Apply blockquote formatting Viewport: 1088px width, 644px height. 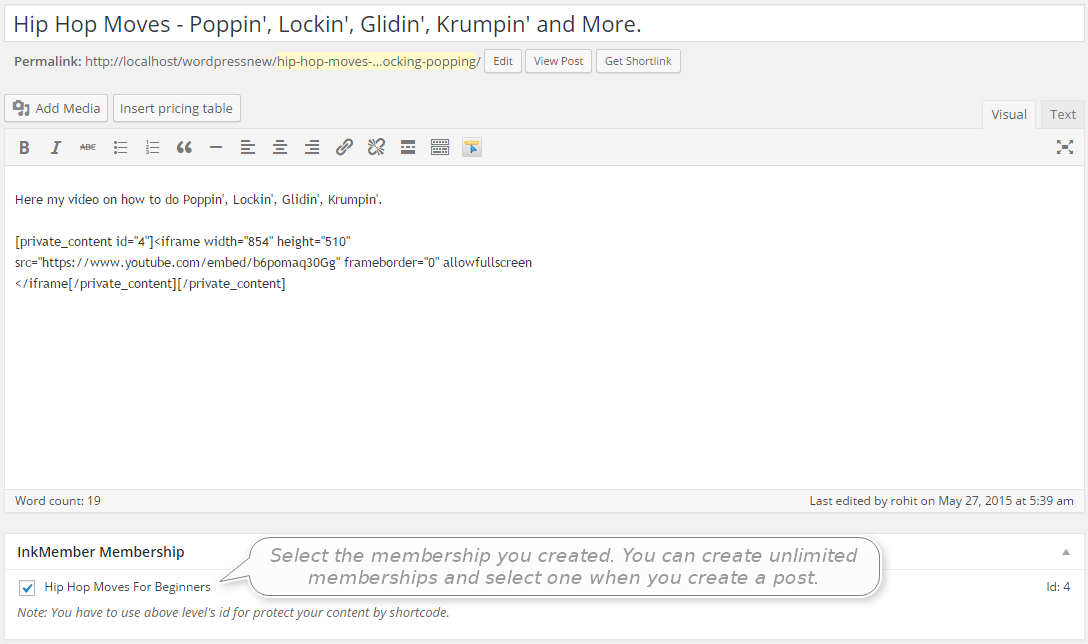click(184, 147)
